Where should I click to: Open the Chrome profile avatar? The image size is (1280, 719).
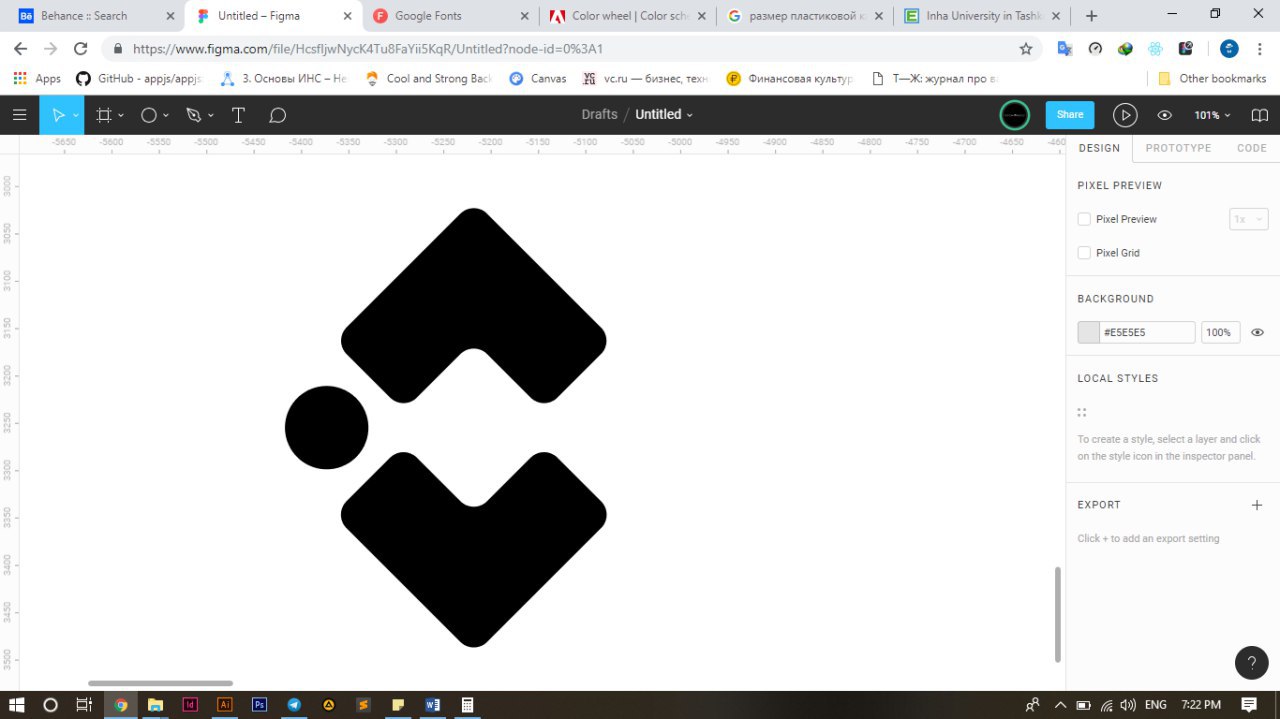1229,48
